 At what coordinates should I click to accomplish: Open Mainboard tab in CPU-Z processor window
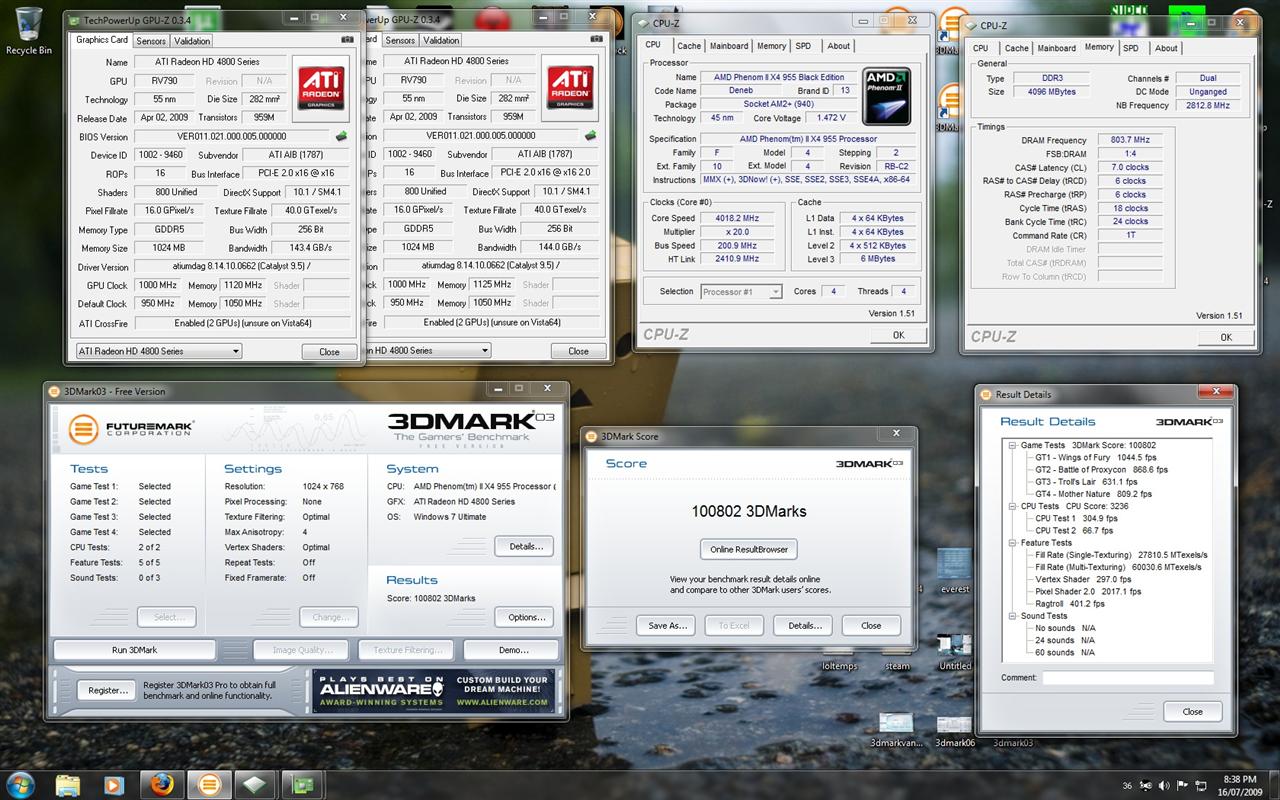point(729,46)
